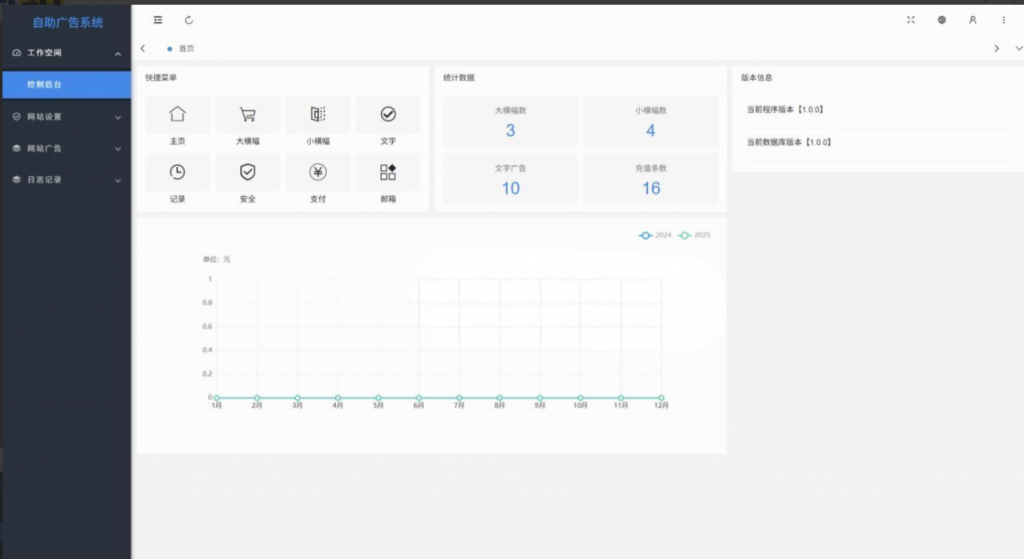Expand the 网站设置 sidebar menu
Image resolution: width=1024 pixels, height=559 pixels.
tap(66, 117)
